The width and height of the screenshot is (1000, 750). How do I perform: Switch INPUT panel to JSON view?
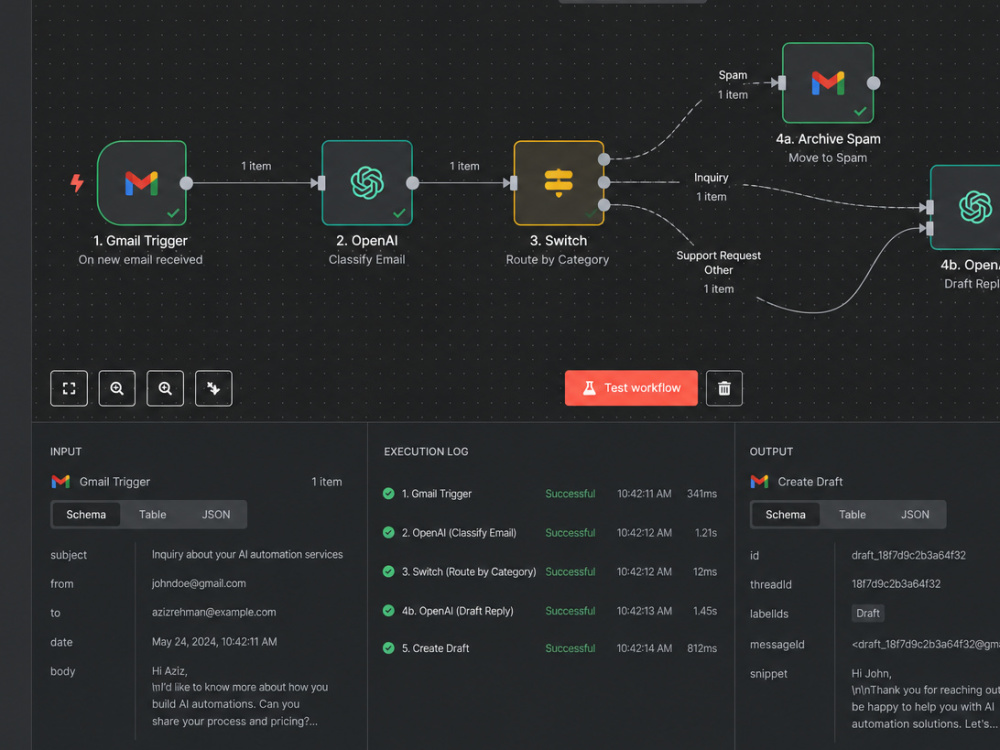[216, 515]
